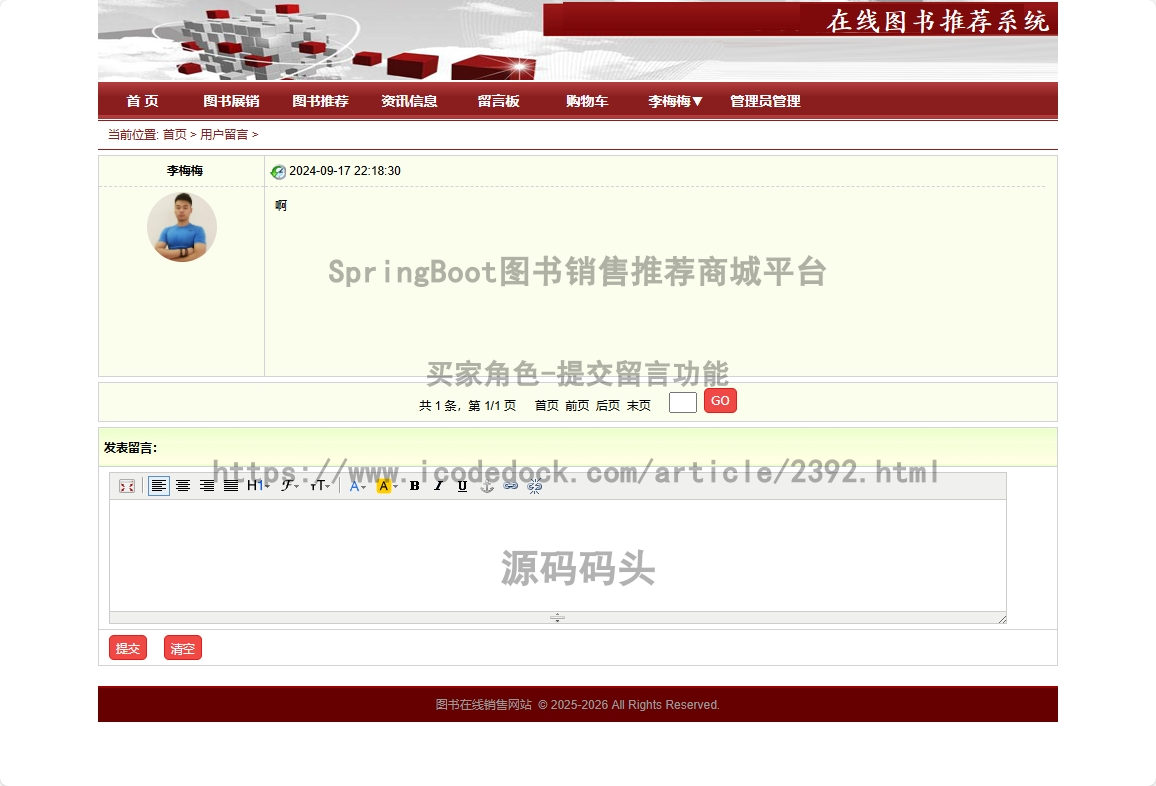Expand the 李梅梅 user dropdown
The width and height of the screenshot is (1156, 786).
pyautogui.click(x=675, y=101)
